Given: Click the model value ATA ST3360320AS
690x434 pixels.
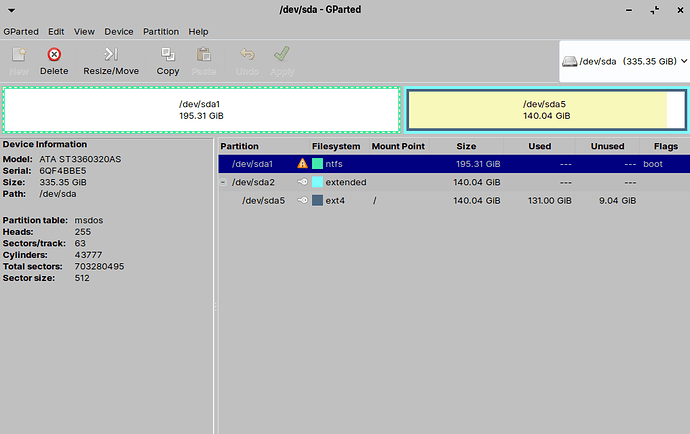Looking at the screenshot, I should (x=80, y=159).
